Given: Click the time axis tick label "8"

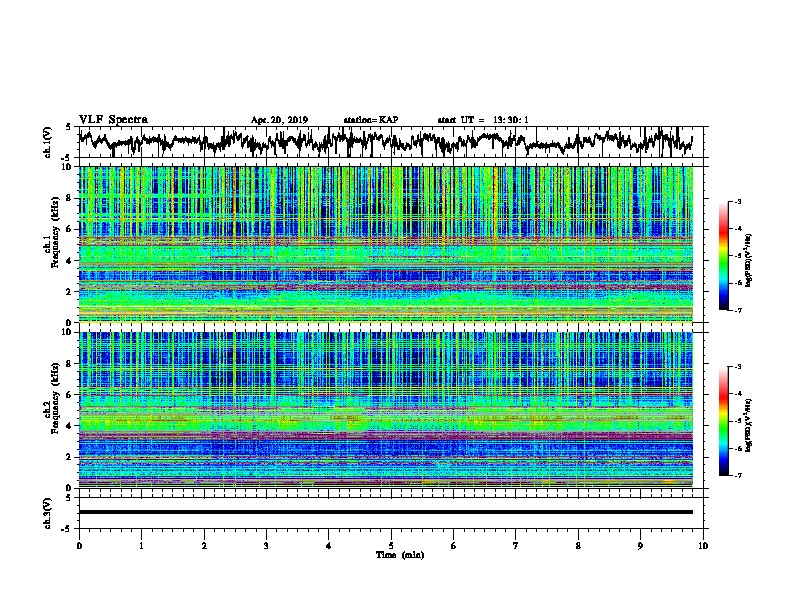Looking at the screenshot, I should 578,545.
